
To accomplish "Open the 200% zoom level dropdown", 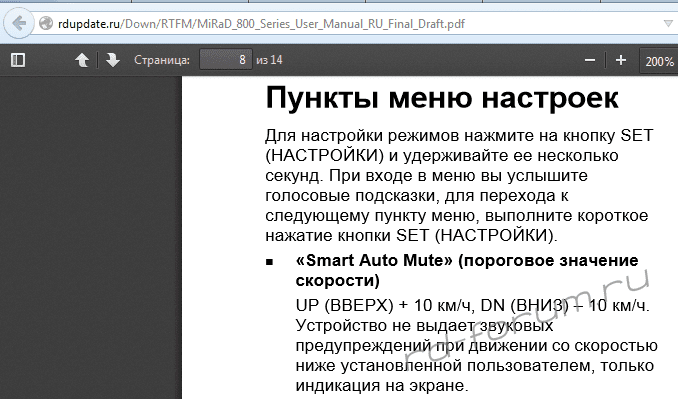I will tap(659, 61).
